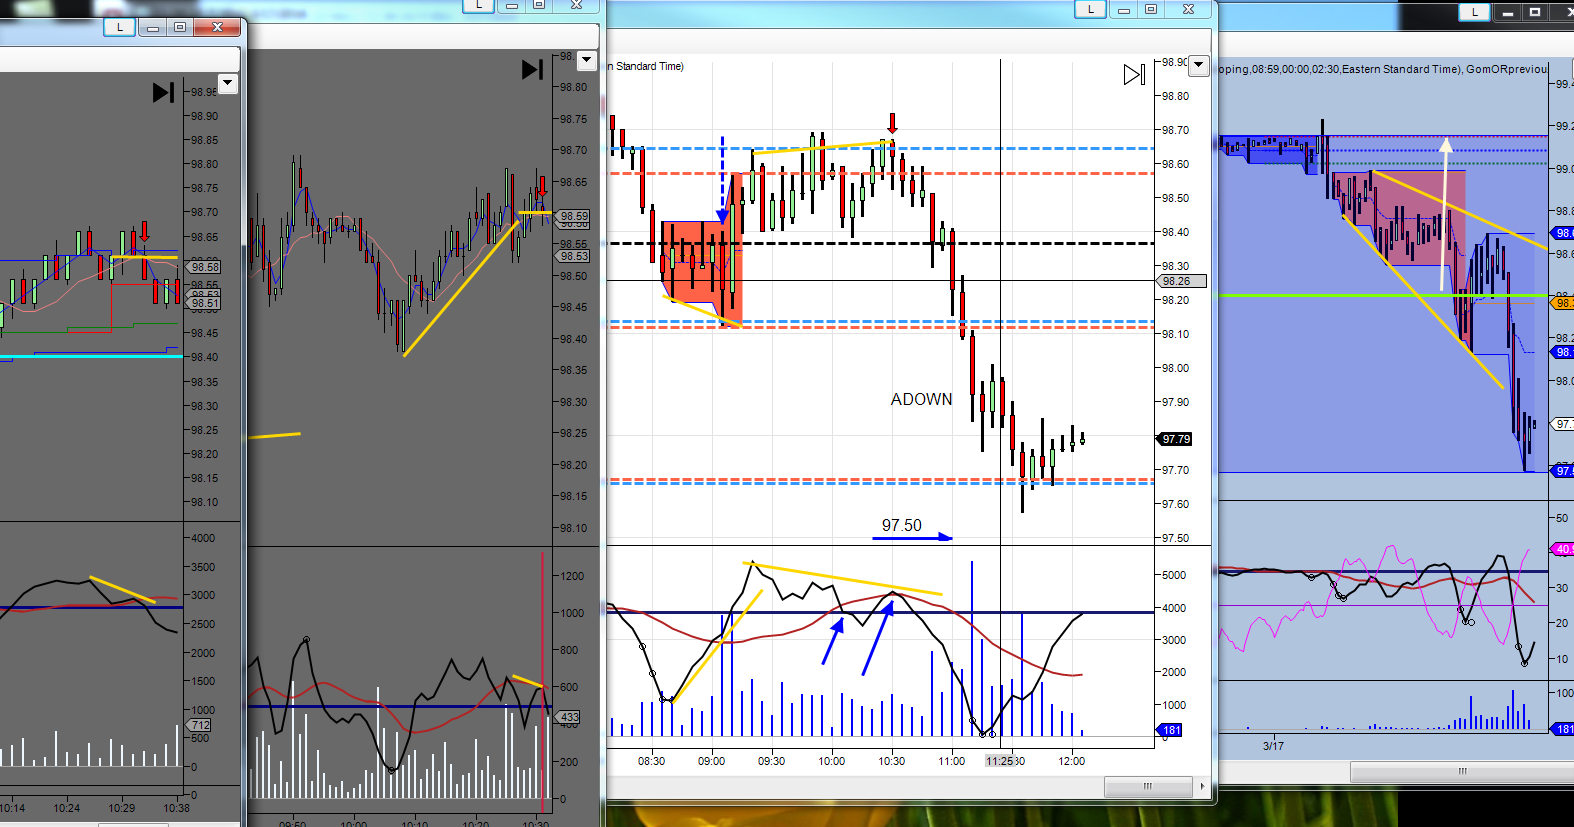Minimize the gray second chart window

point(511,5)
